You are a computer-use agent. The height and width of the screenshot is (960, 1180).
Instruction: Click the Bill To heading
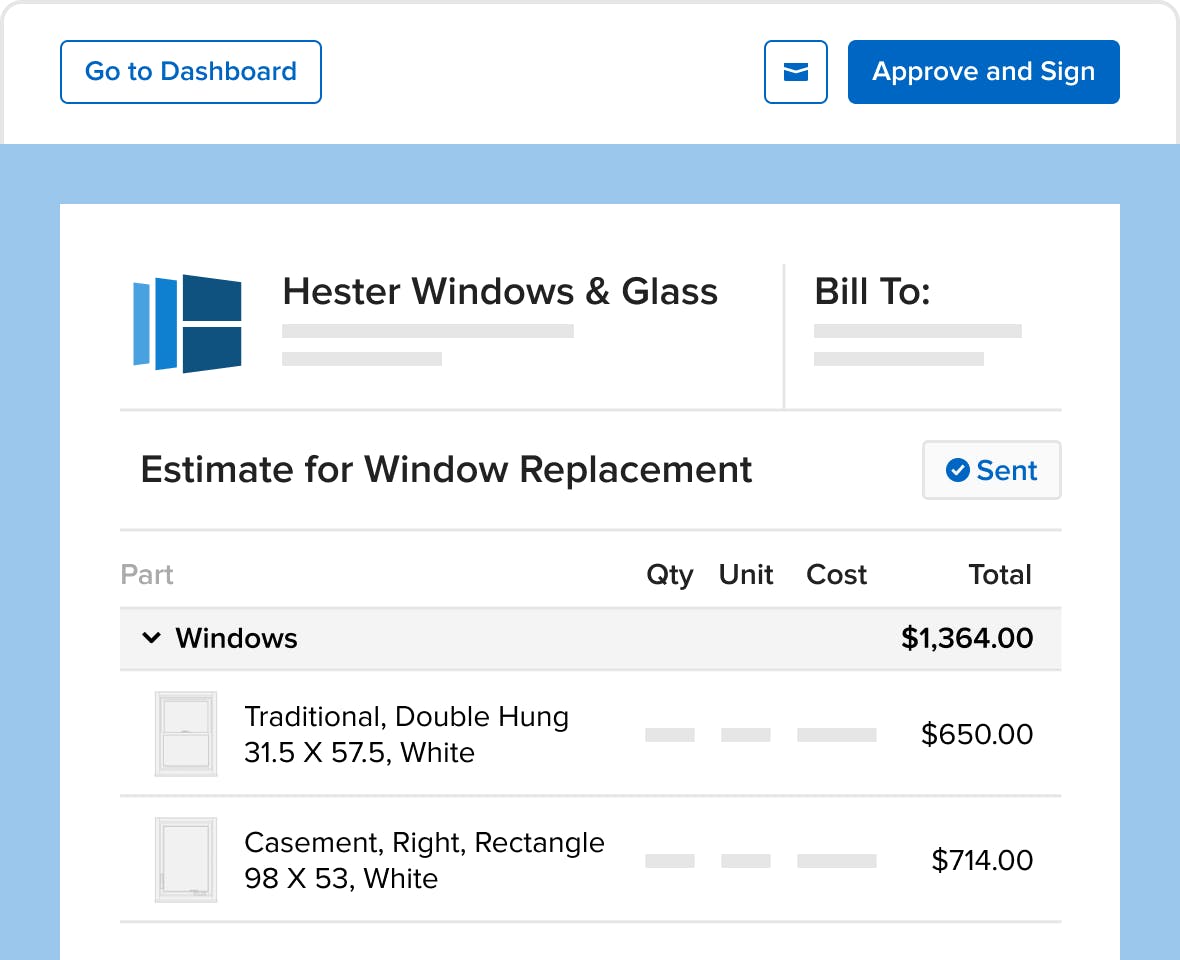pyautogui.click(x=872, y=292)
